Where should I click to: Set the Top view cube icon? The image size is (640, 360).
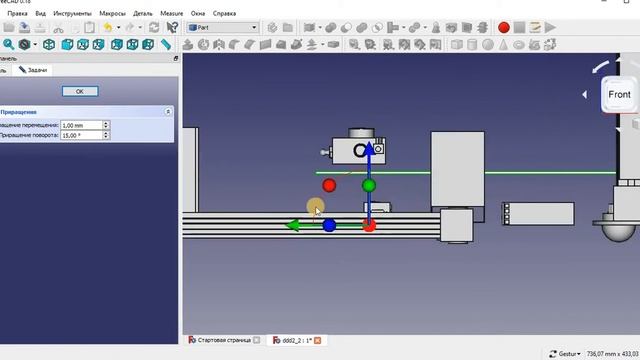83,44
